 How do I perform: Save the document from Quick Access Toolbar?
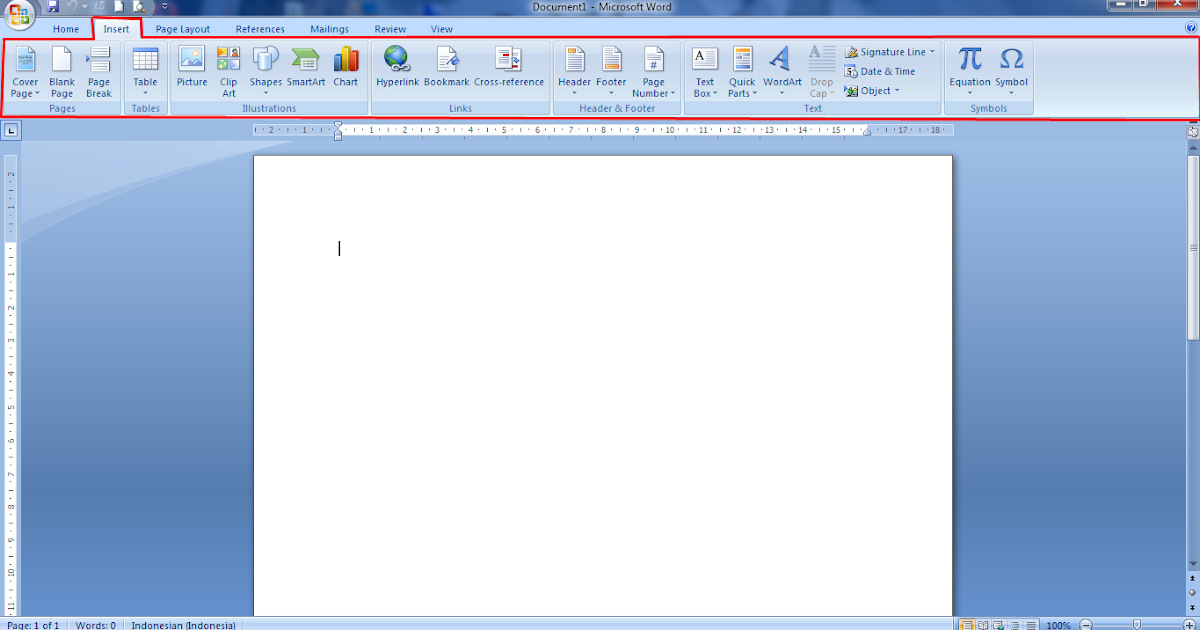click(x=53, y=6)
